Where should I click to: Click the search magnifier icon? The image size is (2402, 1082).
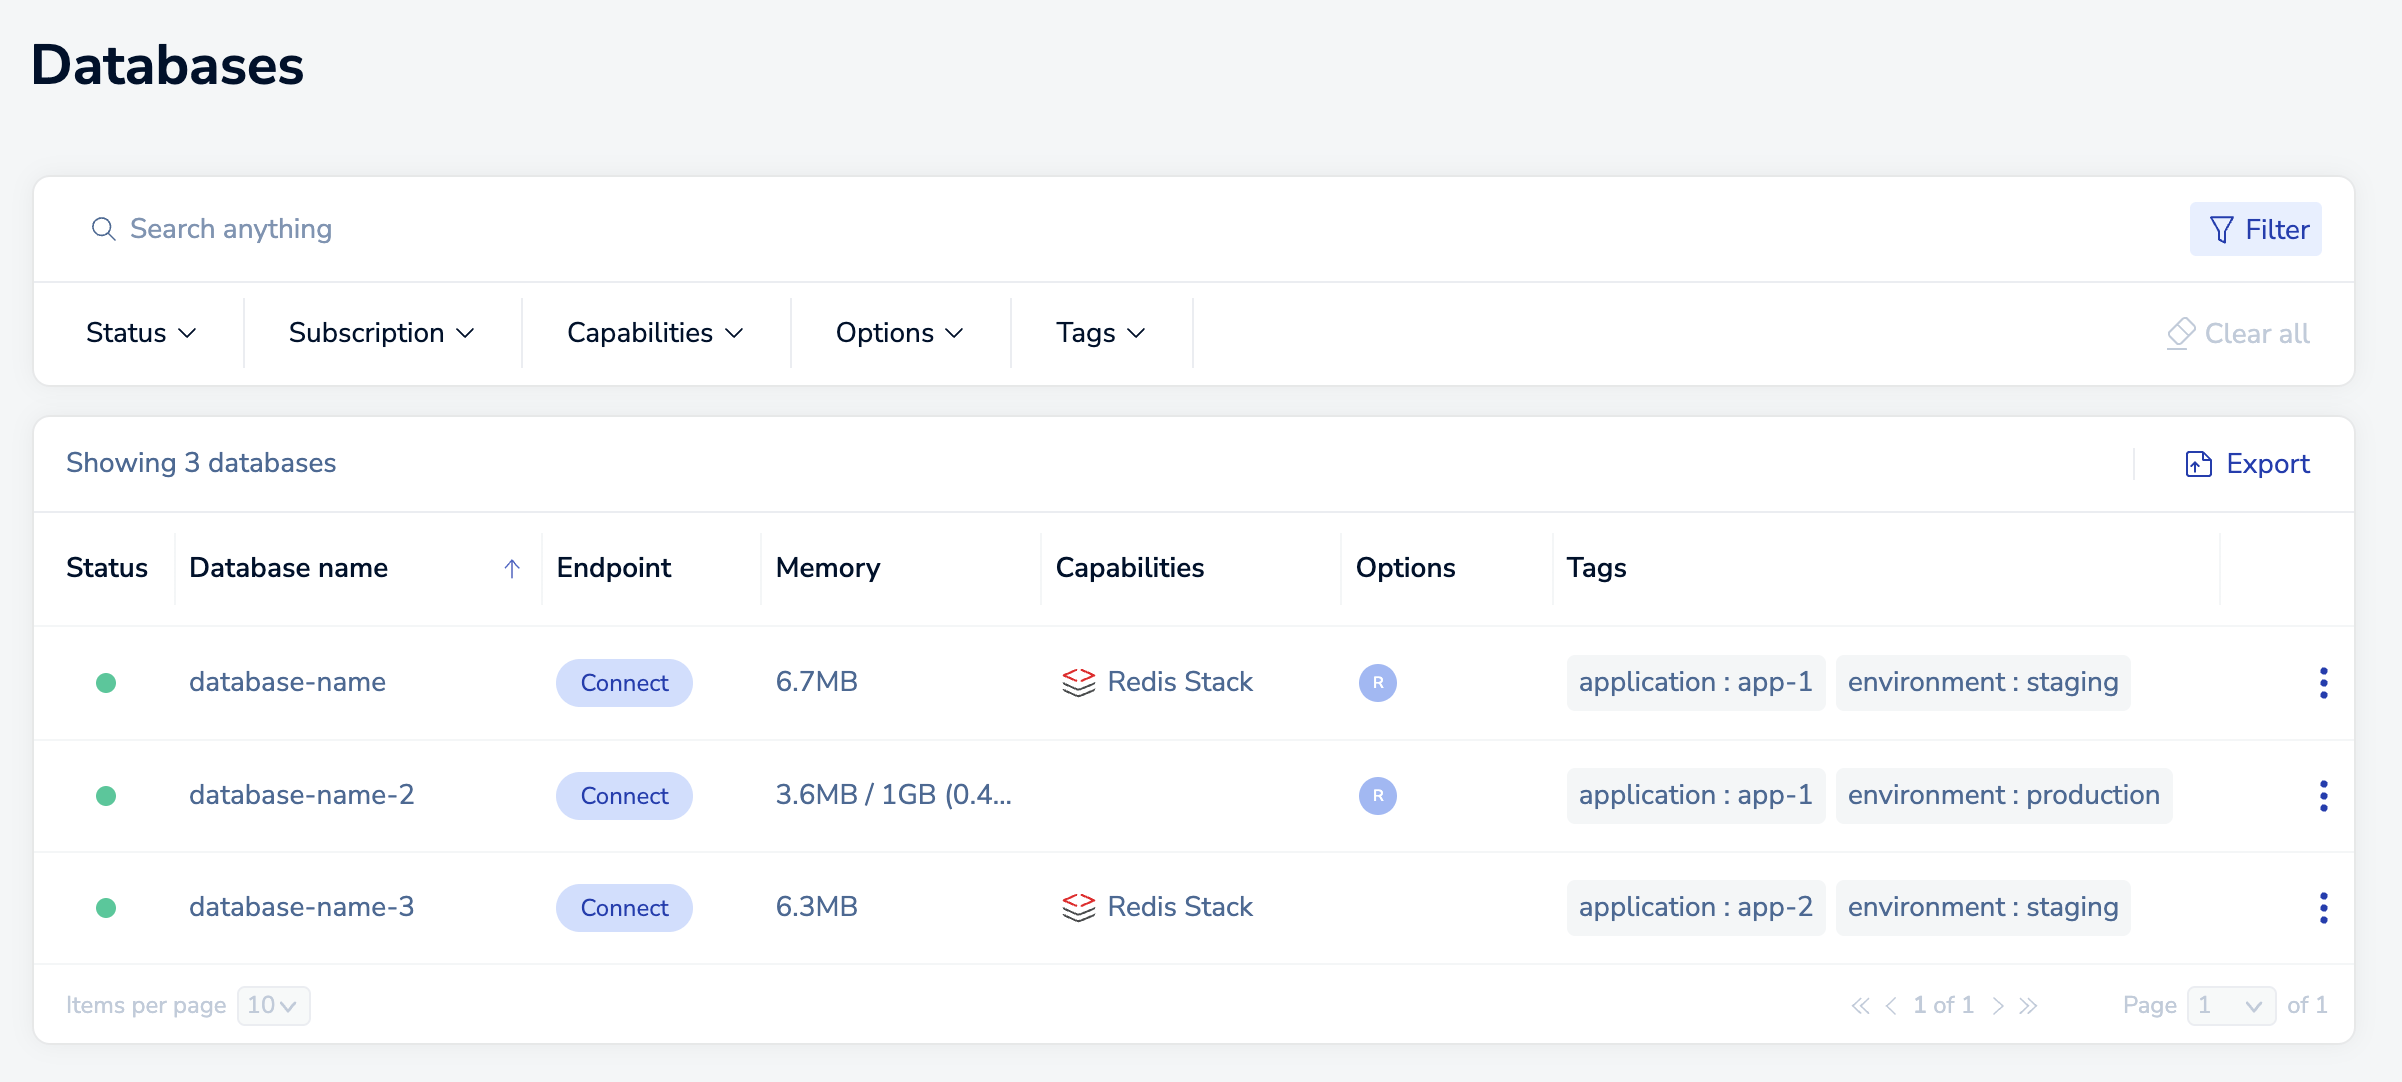(103, 229)
